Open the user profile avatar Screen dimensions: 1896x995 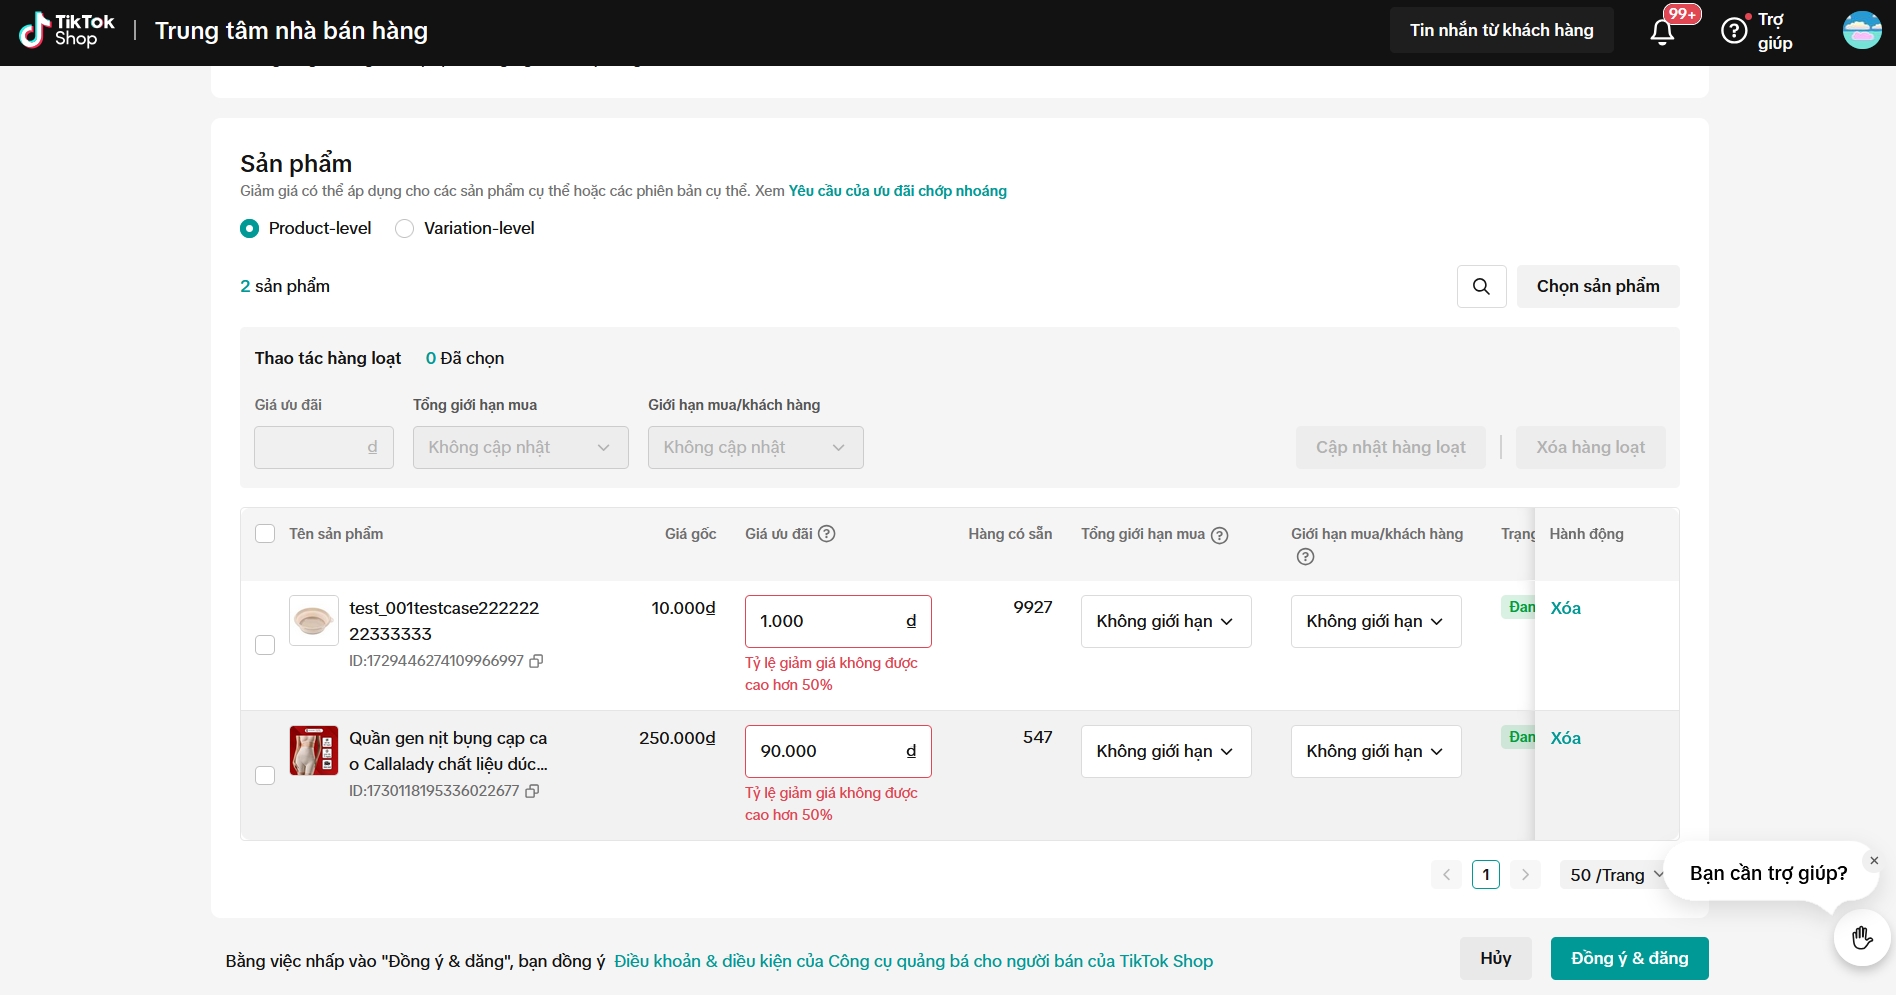point(1861,31)
